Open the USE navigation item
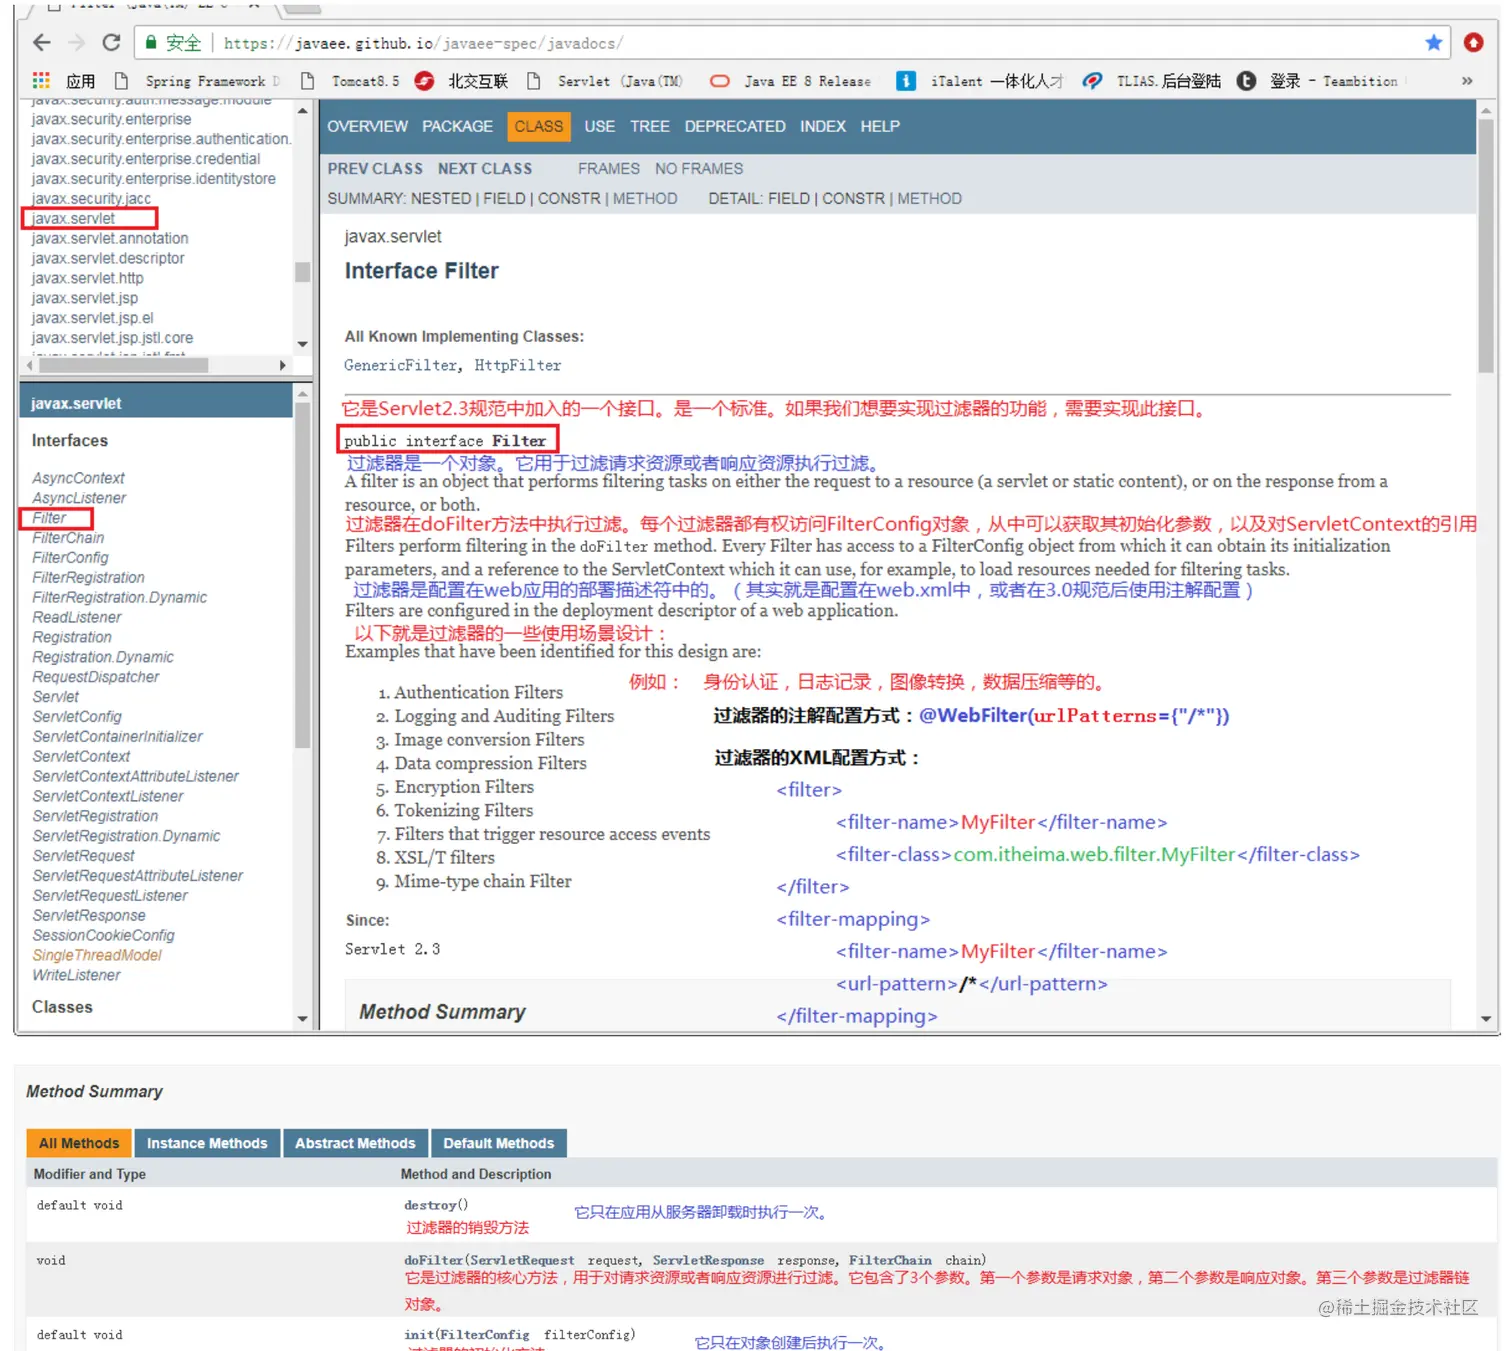The height and width of the screenshot is (1351, 1512). [600, 126]
